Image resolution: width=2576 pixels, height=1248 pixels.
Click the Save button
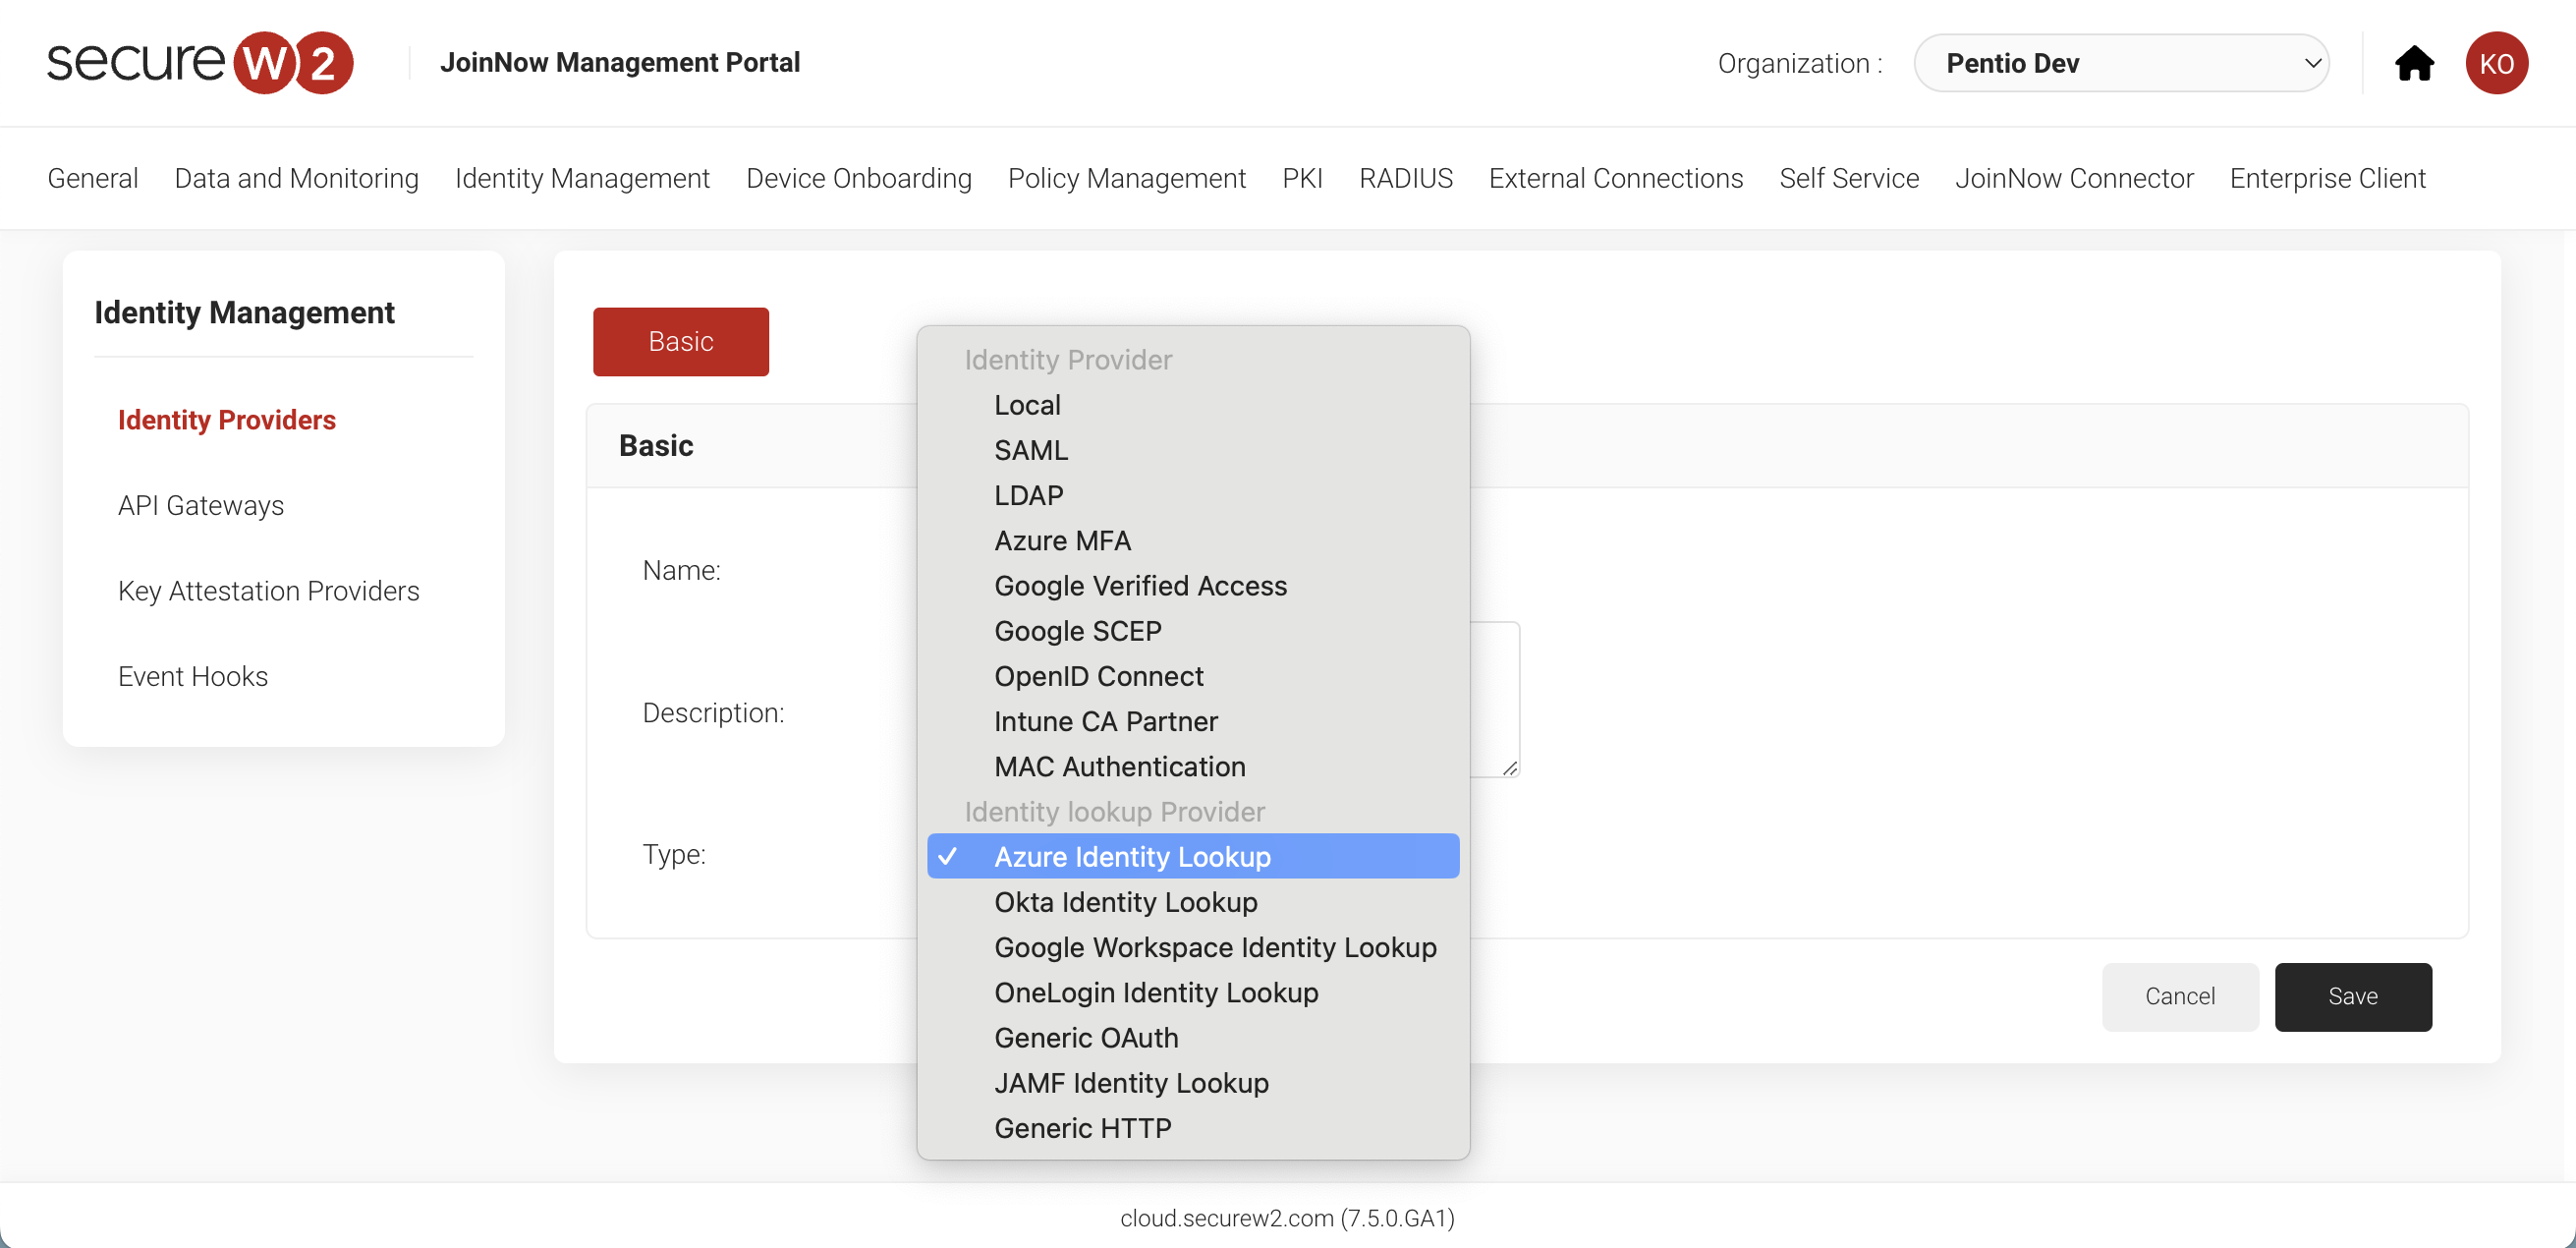click(x=2352, y=996)
